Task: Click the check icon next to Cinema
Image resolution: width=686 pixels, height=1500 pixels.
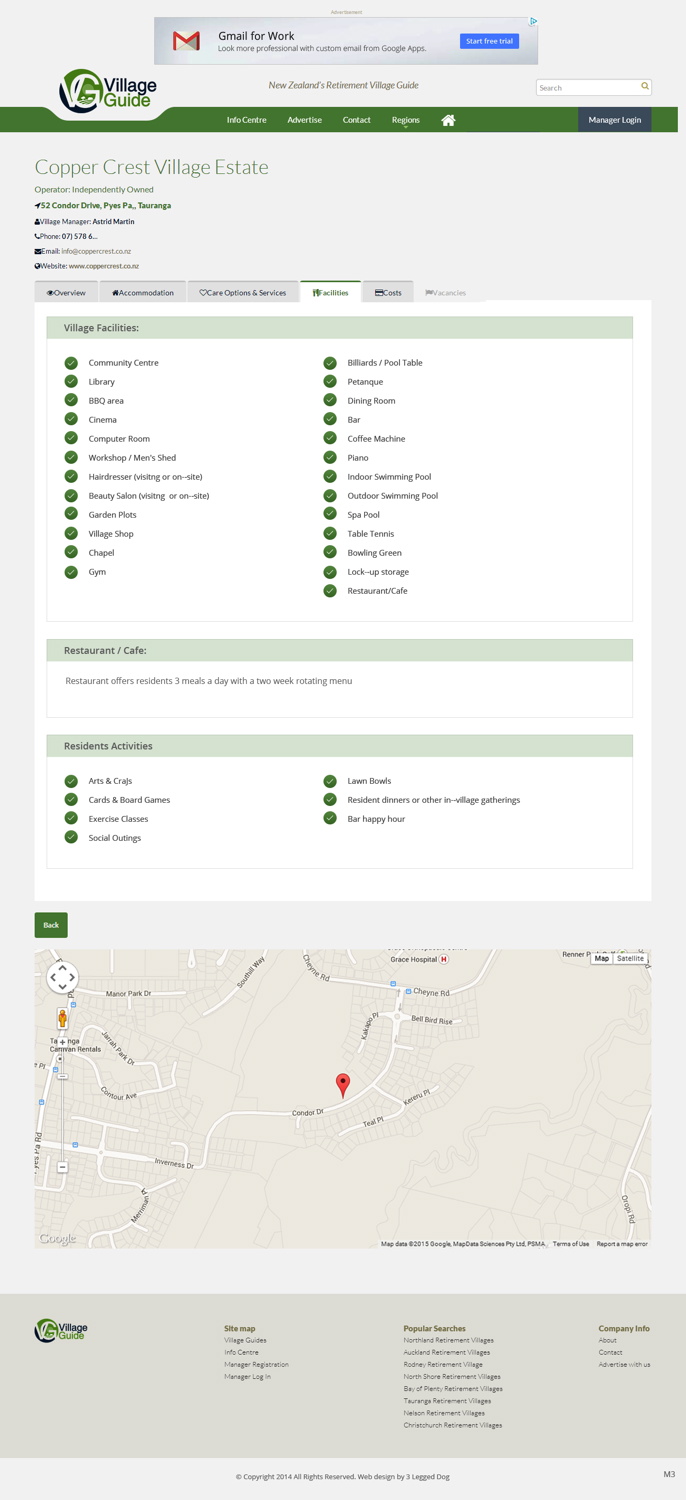Action: [71, 420]
